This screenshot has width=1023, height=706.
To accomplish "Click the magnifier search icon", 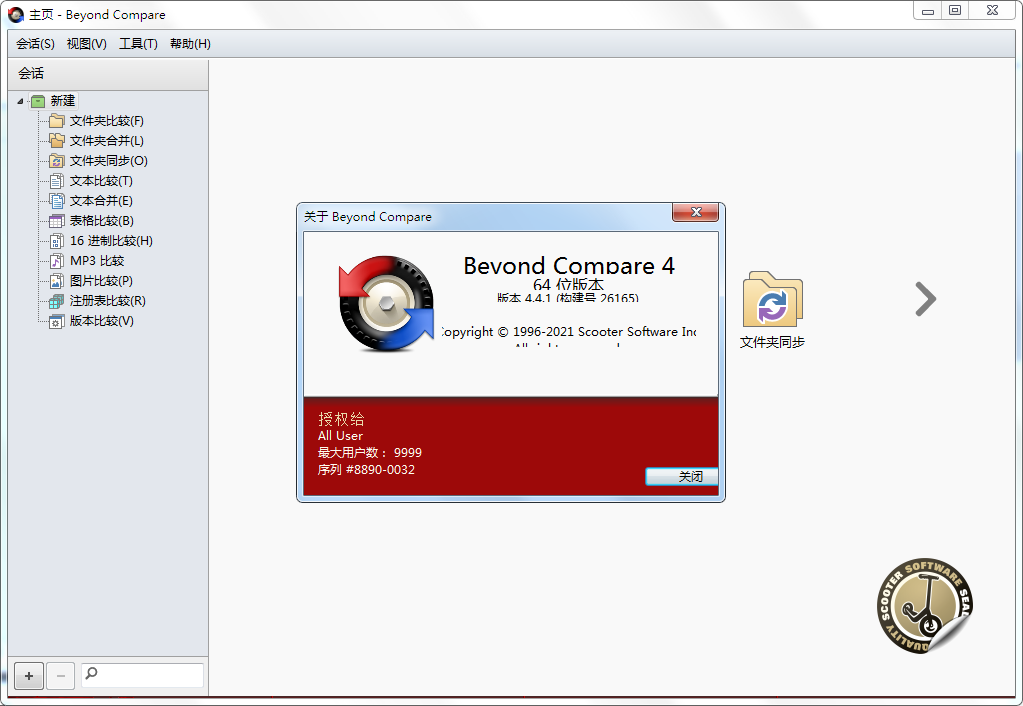I will coord(92,673).
